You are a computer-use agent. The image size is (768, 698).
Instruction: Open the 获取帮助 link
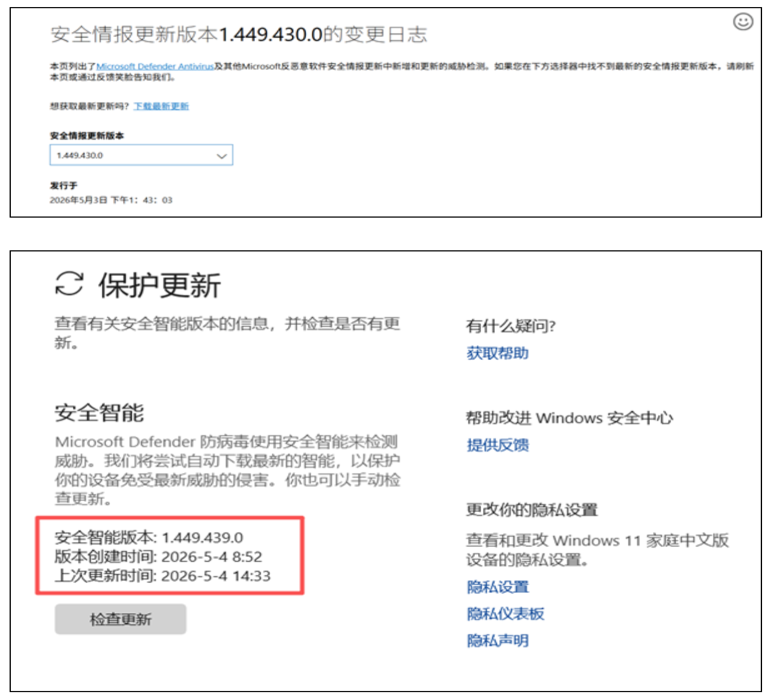click(x=497, y=353)
